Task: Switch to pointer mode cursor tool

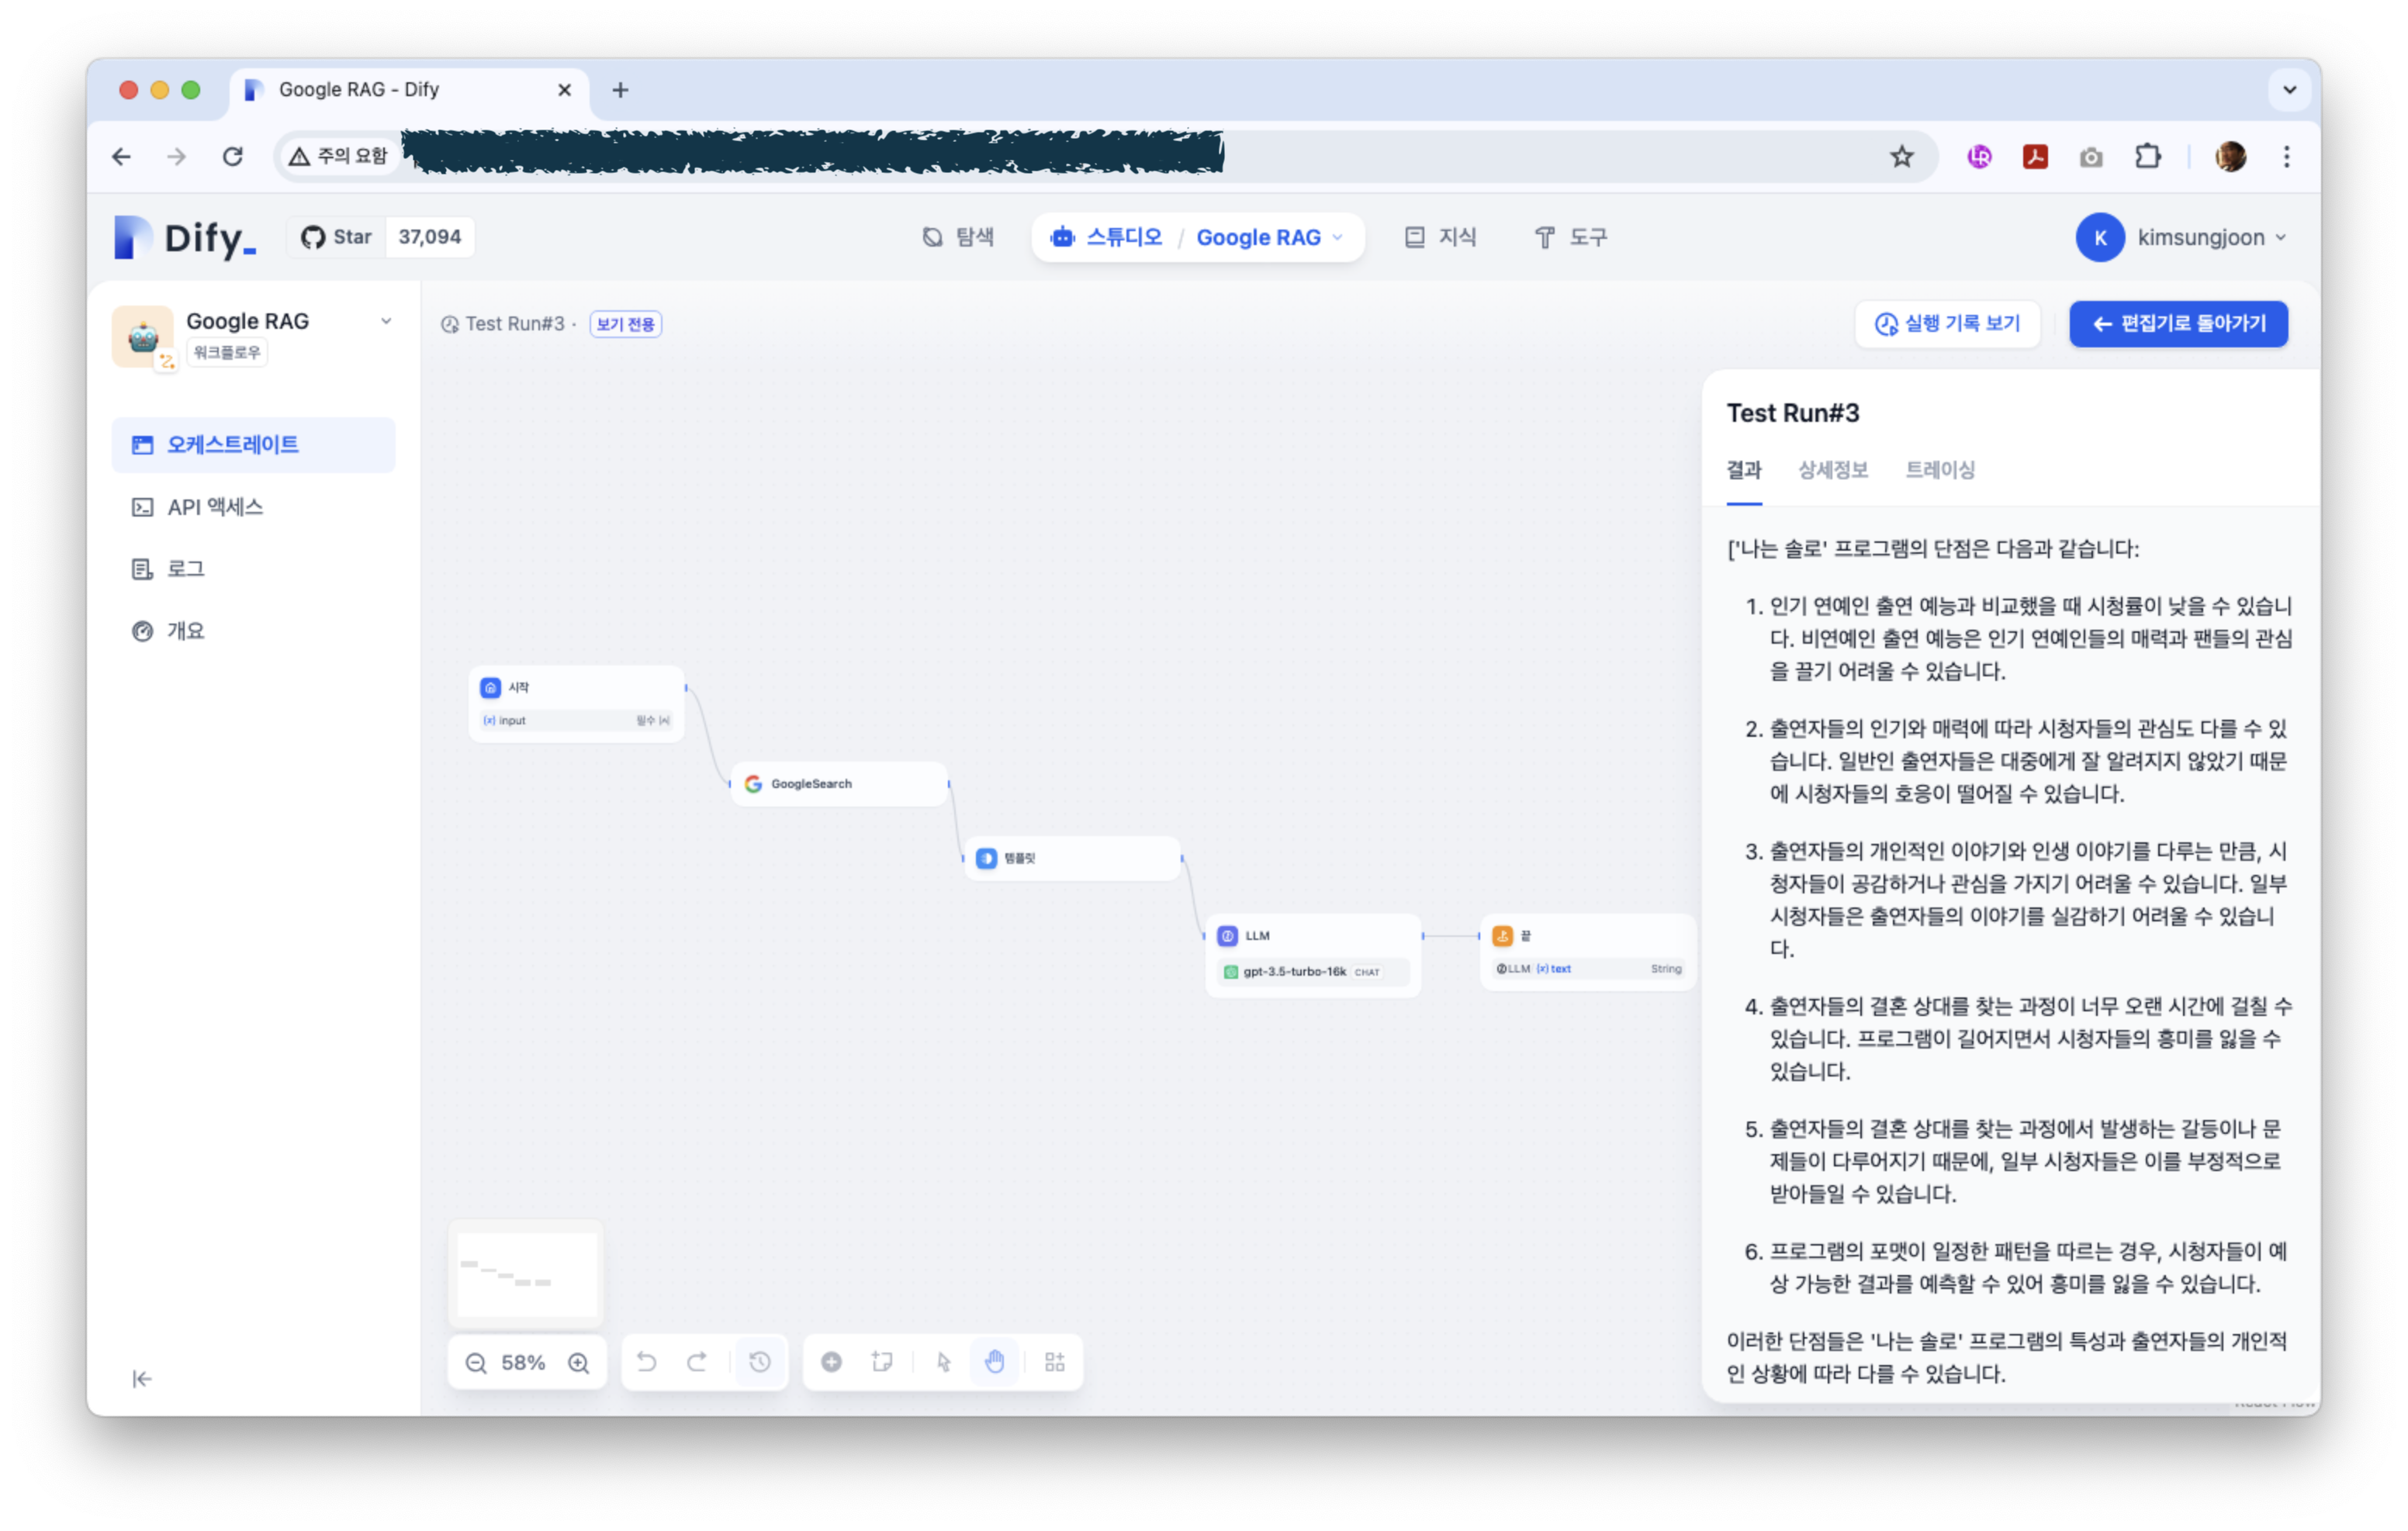Action: [943, 1362]
